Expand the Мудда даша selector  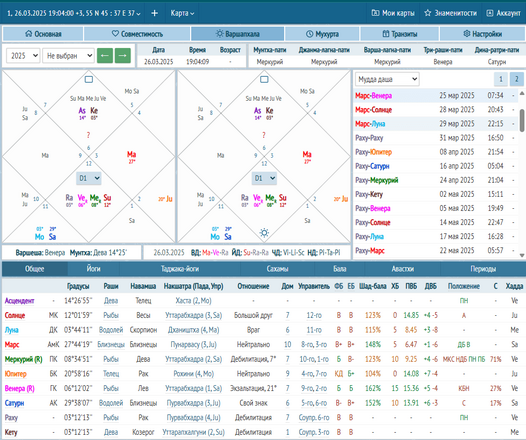[387, 79]
